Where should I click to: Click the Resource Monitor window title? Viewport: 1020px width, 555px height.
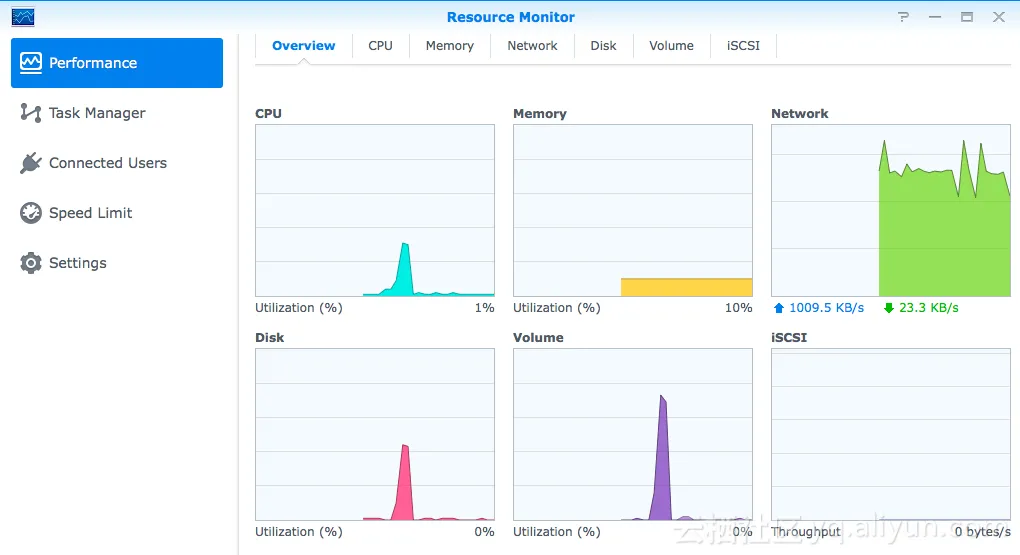(511, 17)
